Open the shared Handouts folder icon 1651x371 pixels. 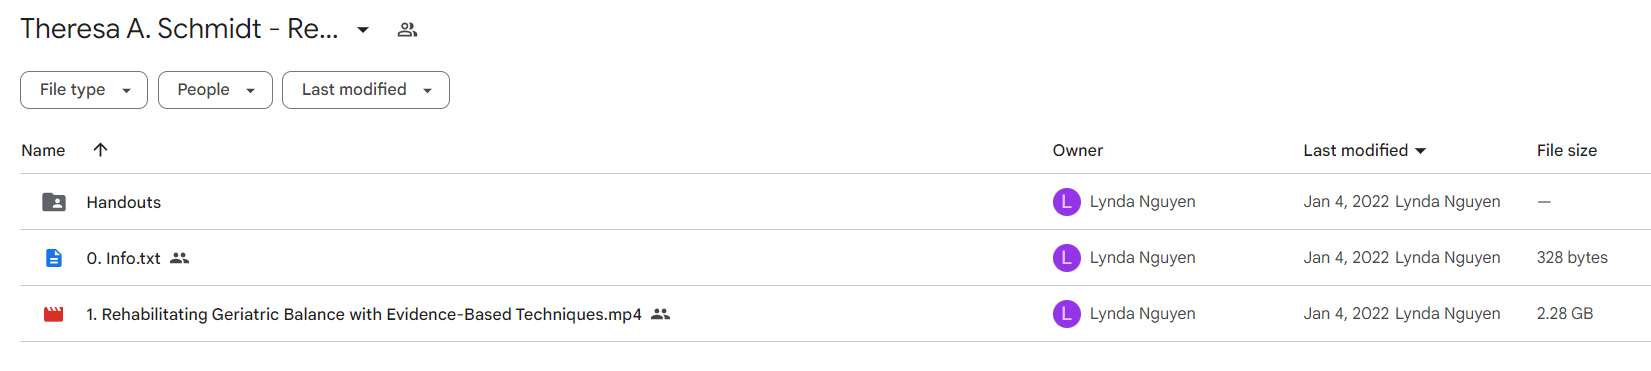pyautogui.click(x=54, y=202)
